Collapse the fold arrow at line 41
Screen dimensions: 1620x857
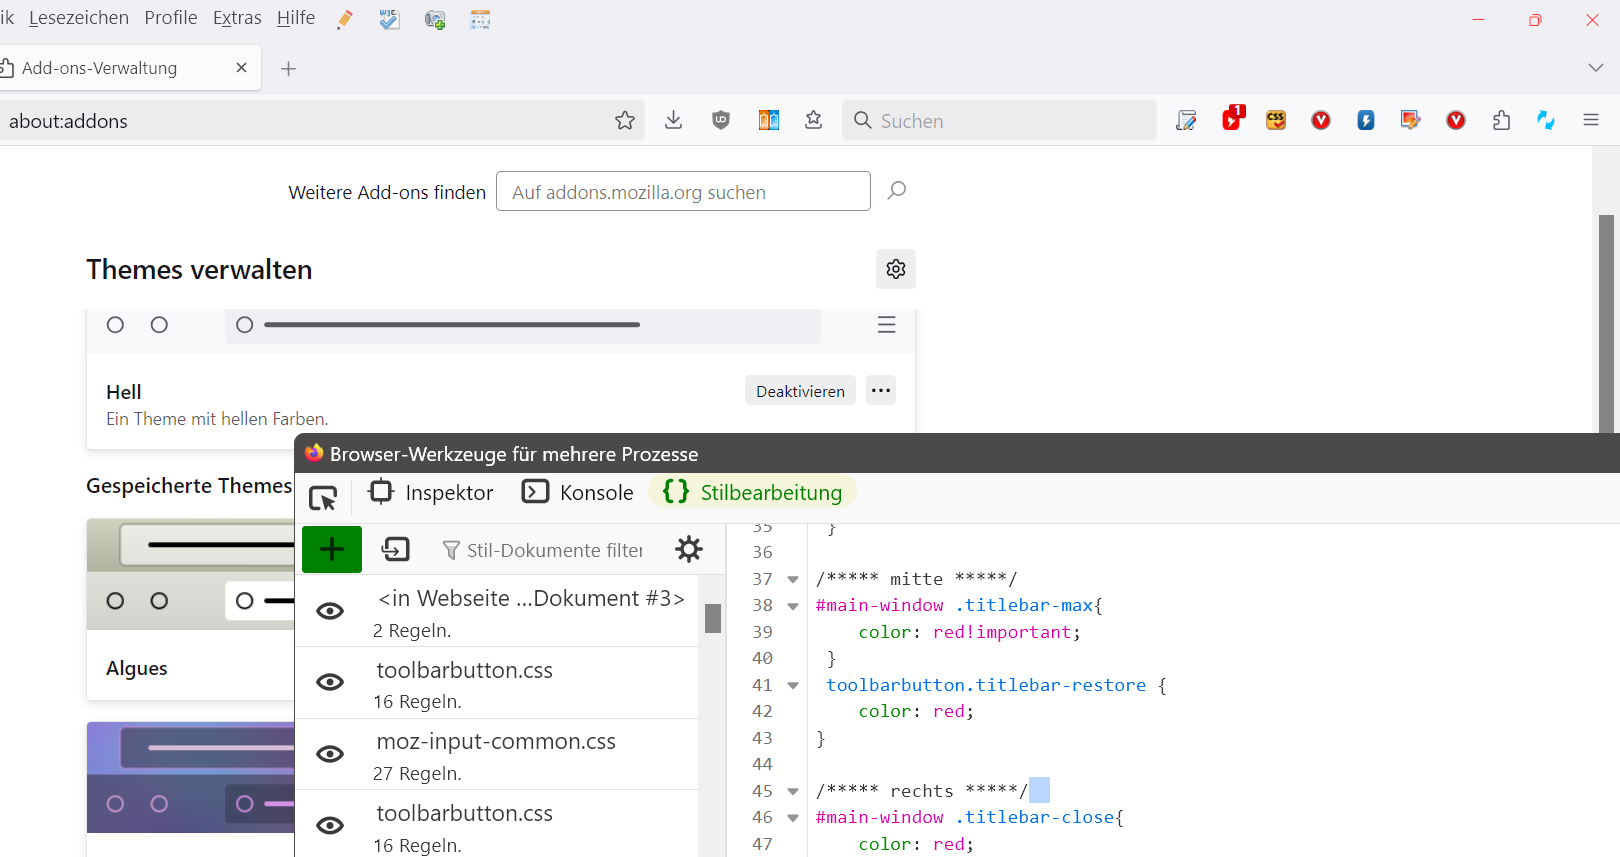click(793, 686)
